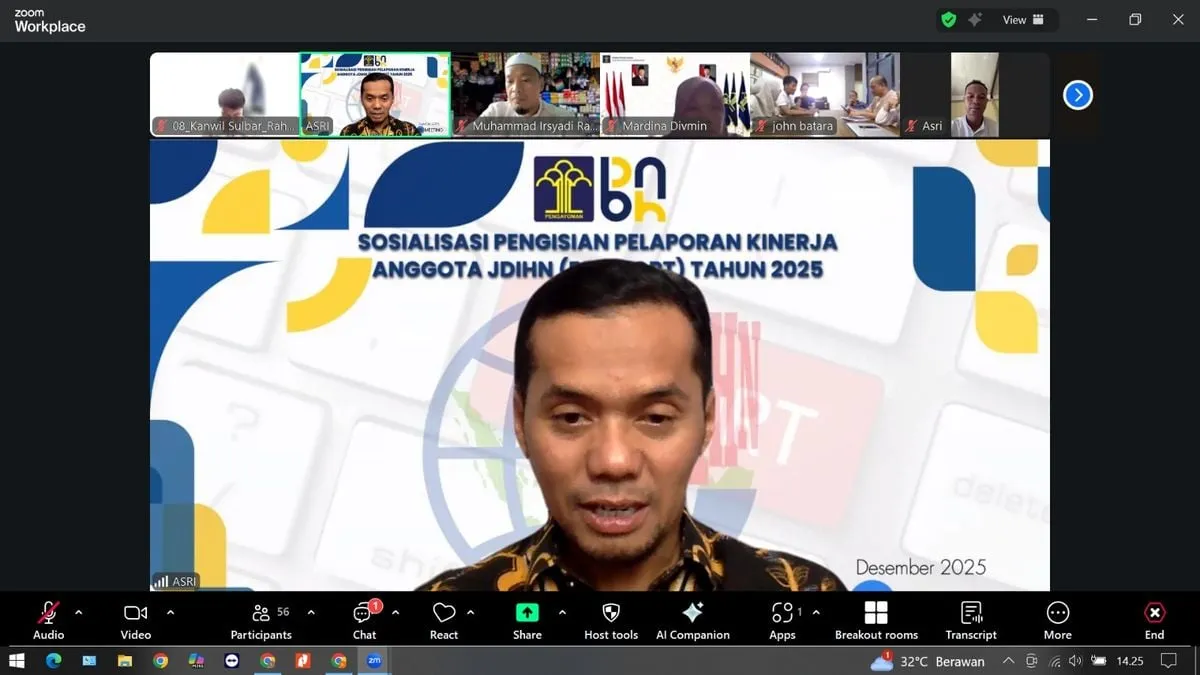
Task: Expand the Participants options chevron
Action: [311, 612]
